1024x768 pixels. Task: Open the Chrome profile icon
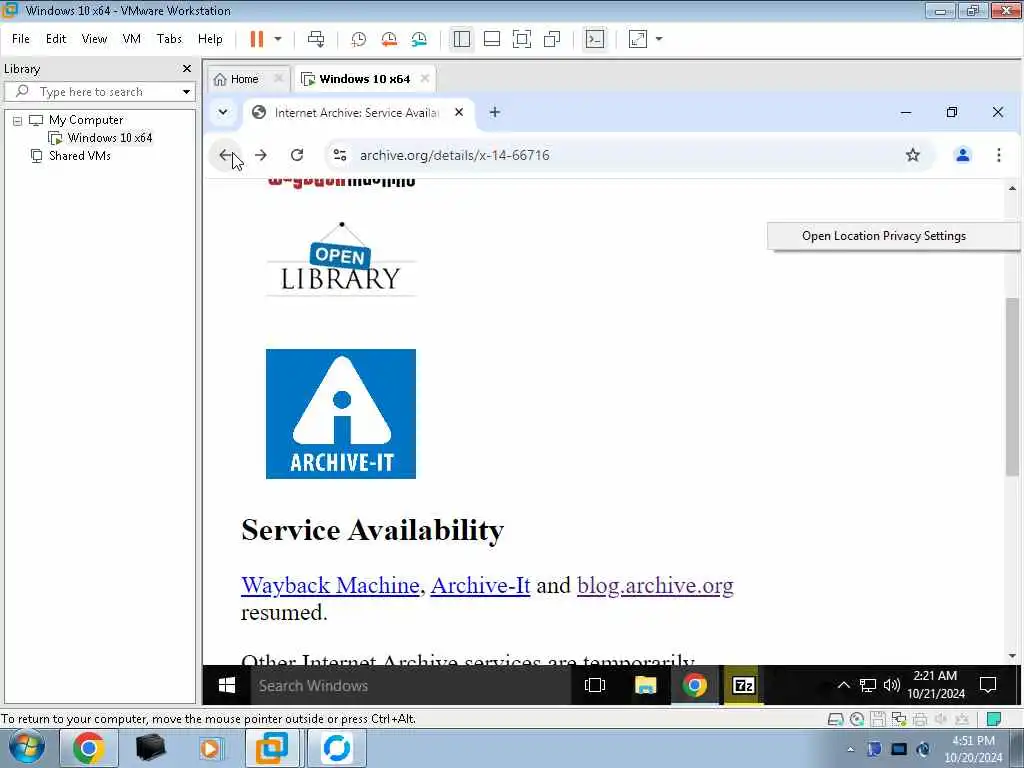[963, 155]
